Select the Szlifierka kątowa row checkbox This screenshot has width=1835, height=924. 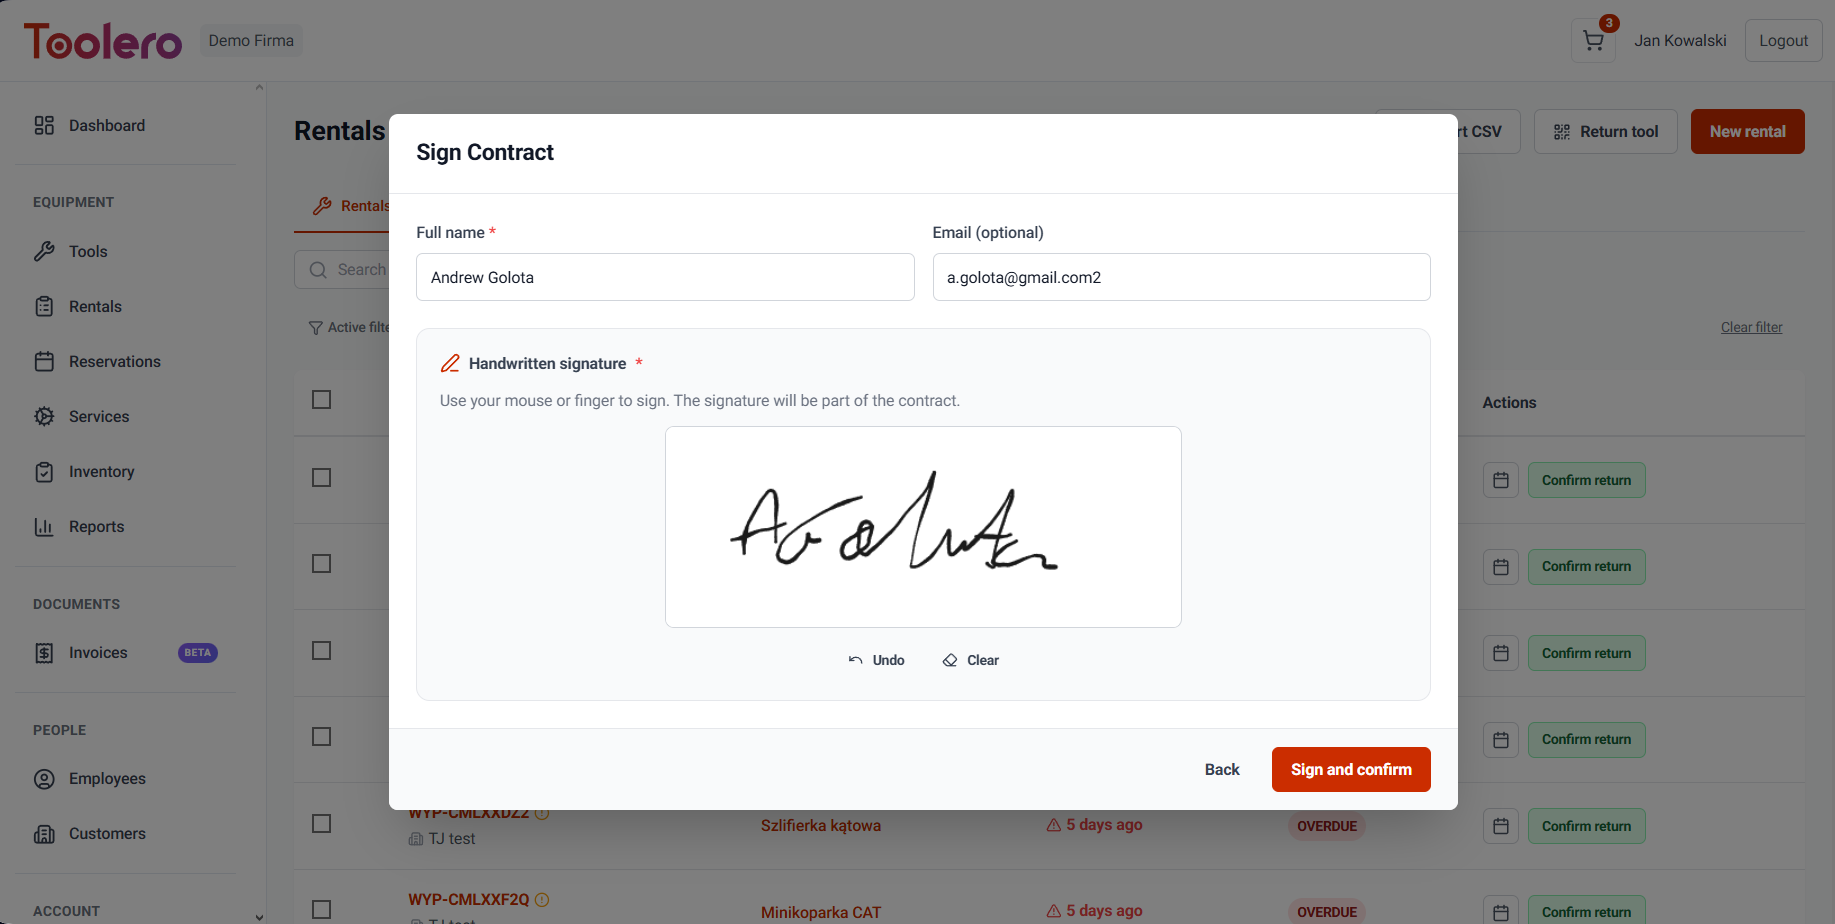(321, 824)
